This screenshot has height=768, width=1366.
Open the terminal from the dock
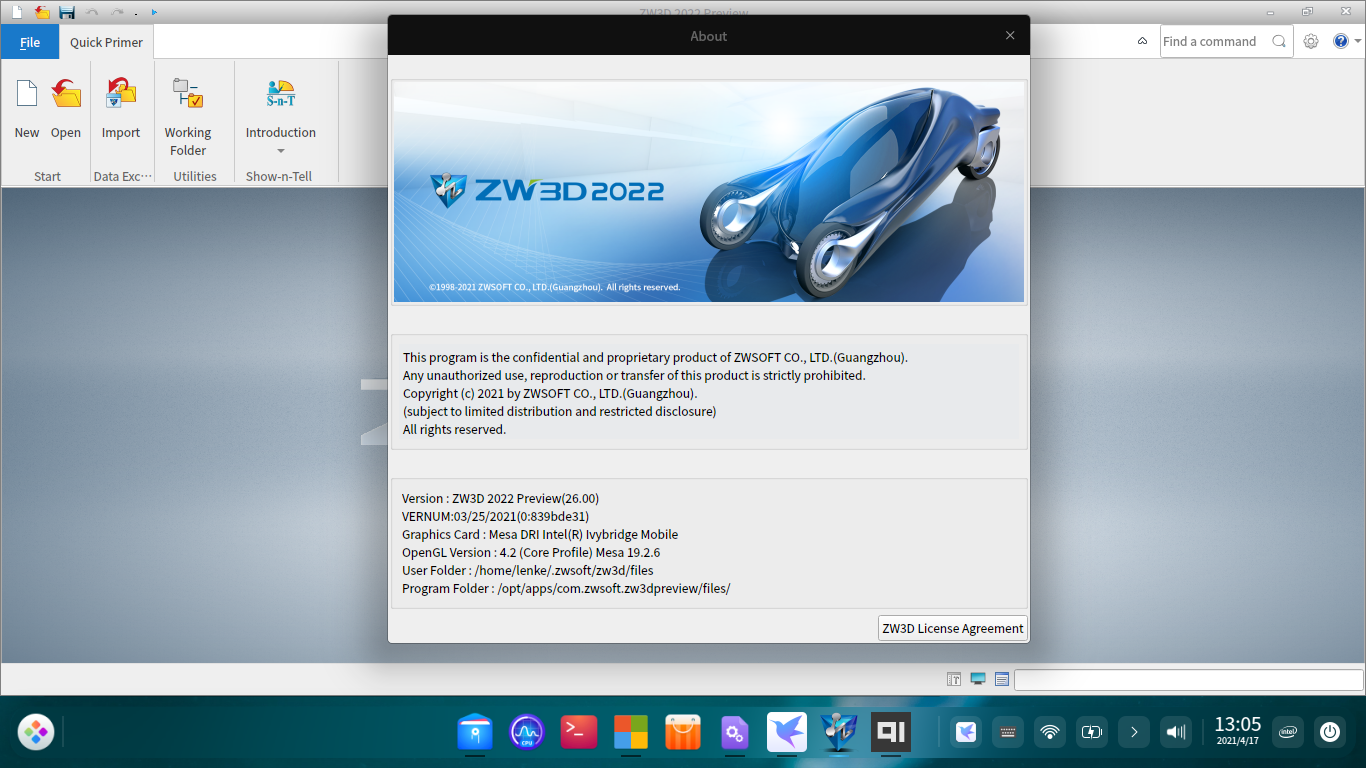pos(579,732)
